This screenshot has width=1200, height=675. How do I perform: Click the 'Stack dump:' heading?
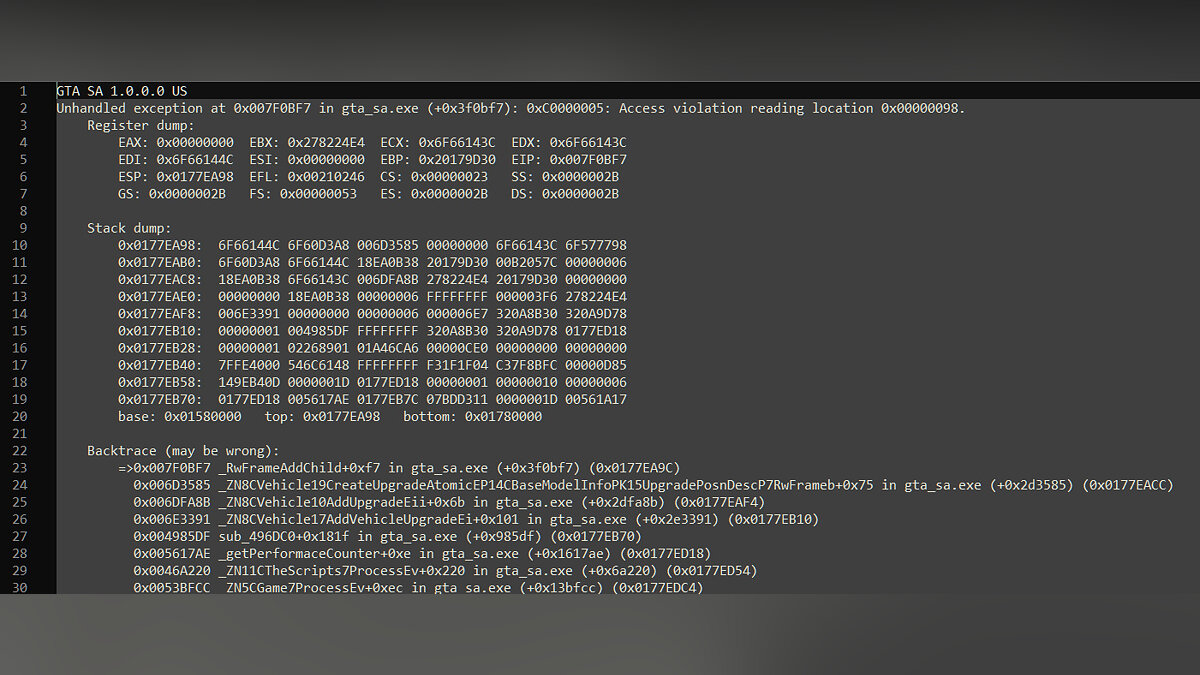pos(129,228)
